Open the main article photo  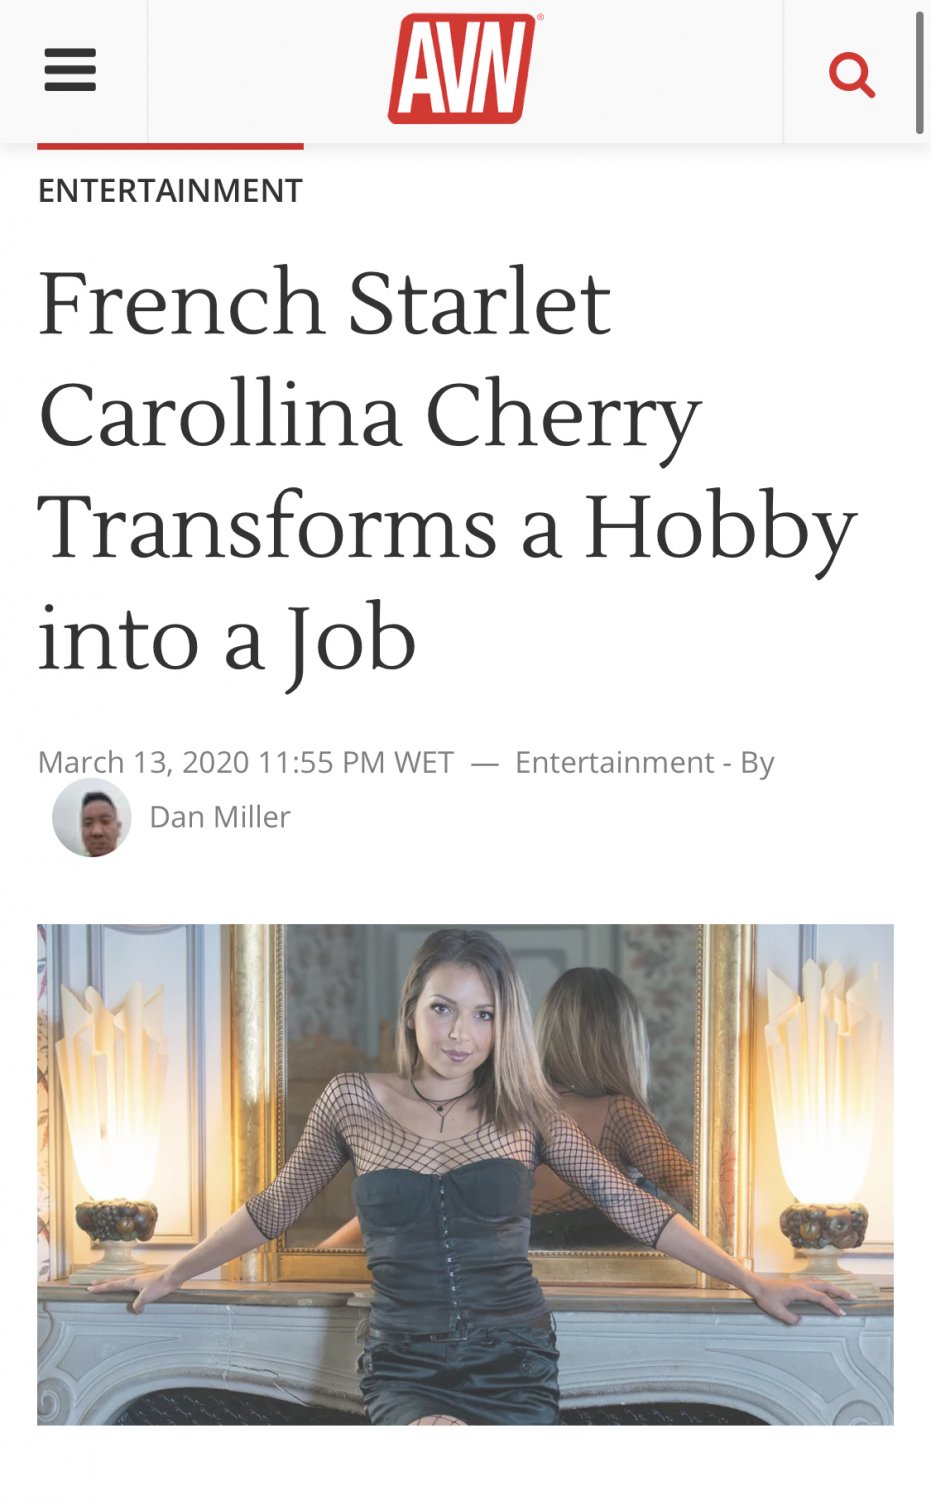[465, 1174]
